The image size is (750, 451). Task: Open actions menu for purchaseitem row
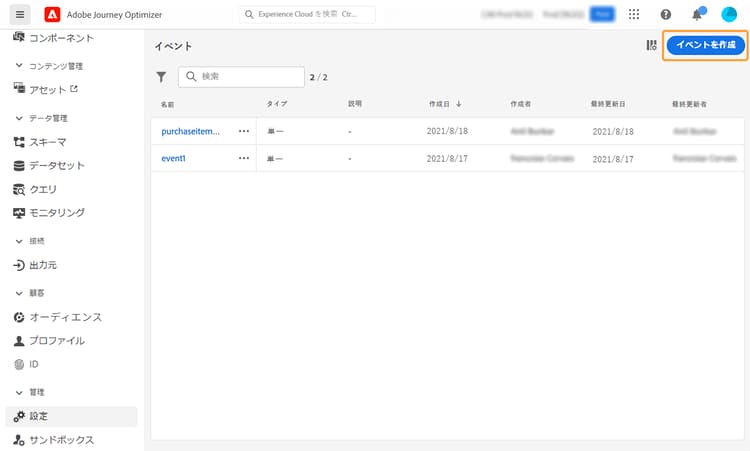tap(244, 131)
